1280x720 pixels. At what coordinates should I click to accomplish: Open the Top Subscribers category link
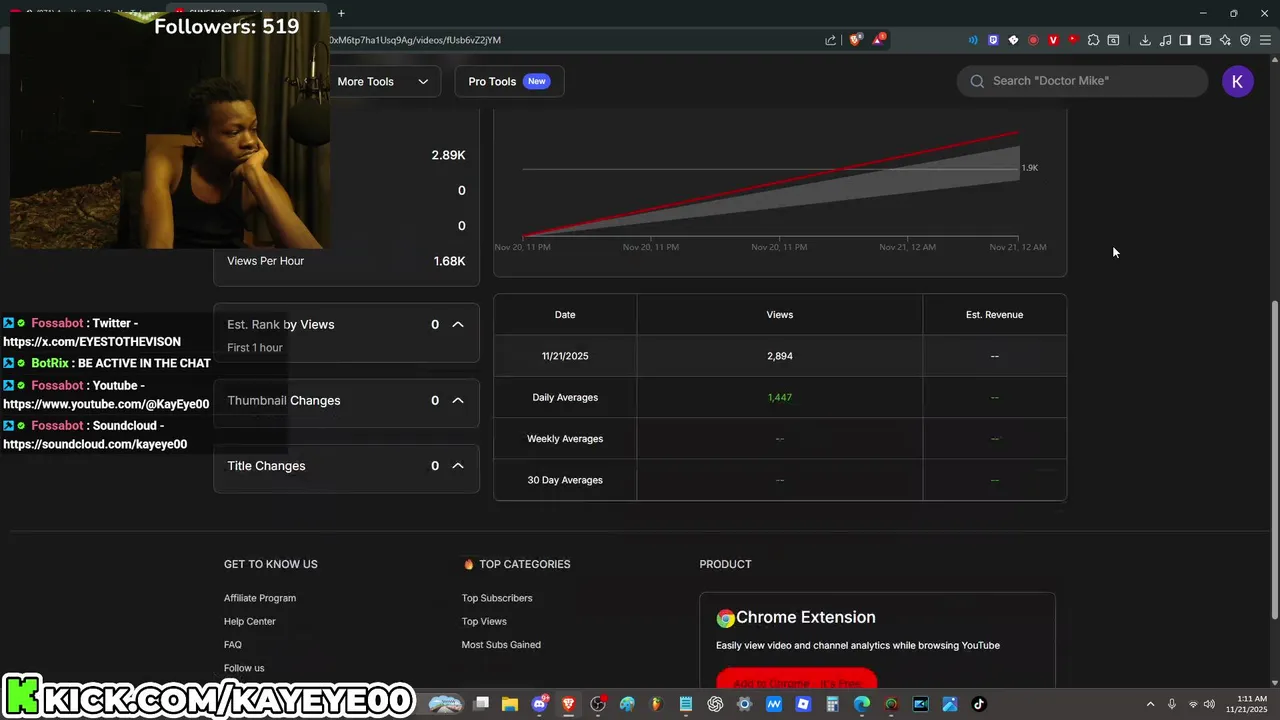tap(497, 598)
